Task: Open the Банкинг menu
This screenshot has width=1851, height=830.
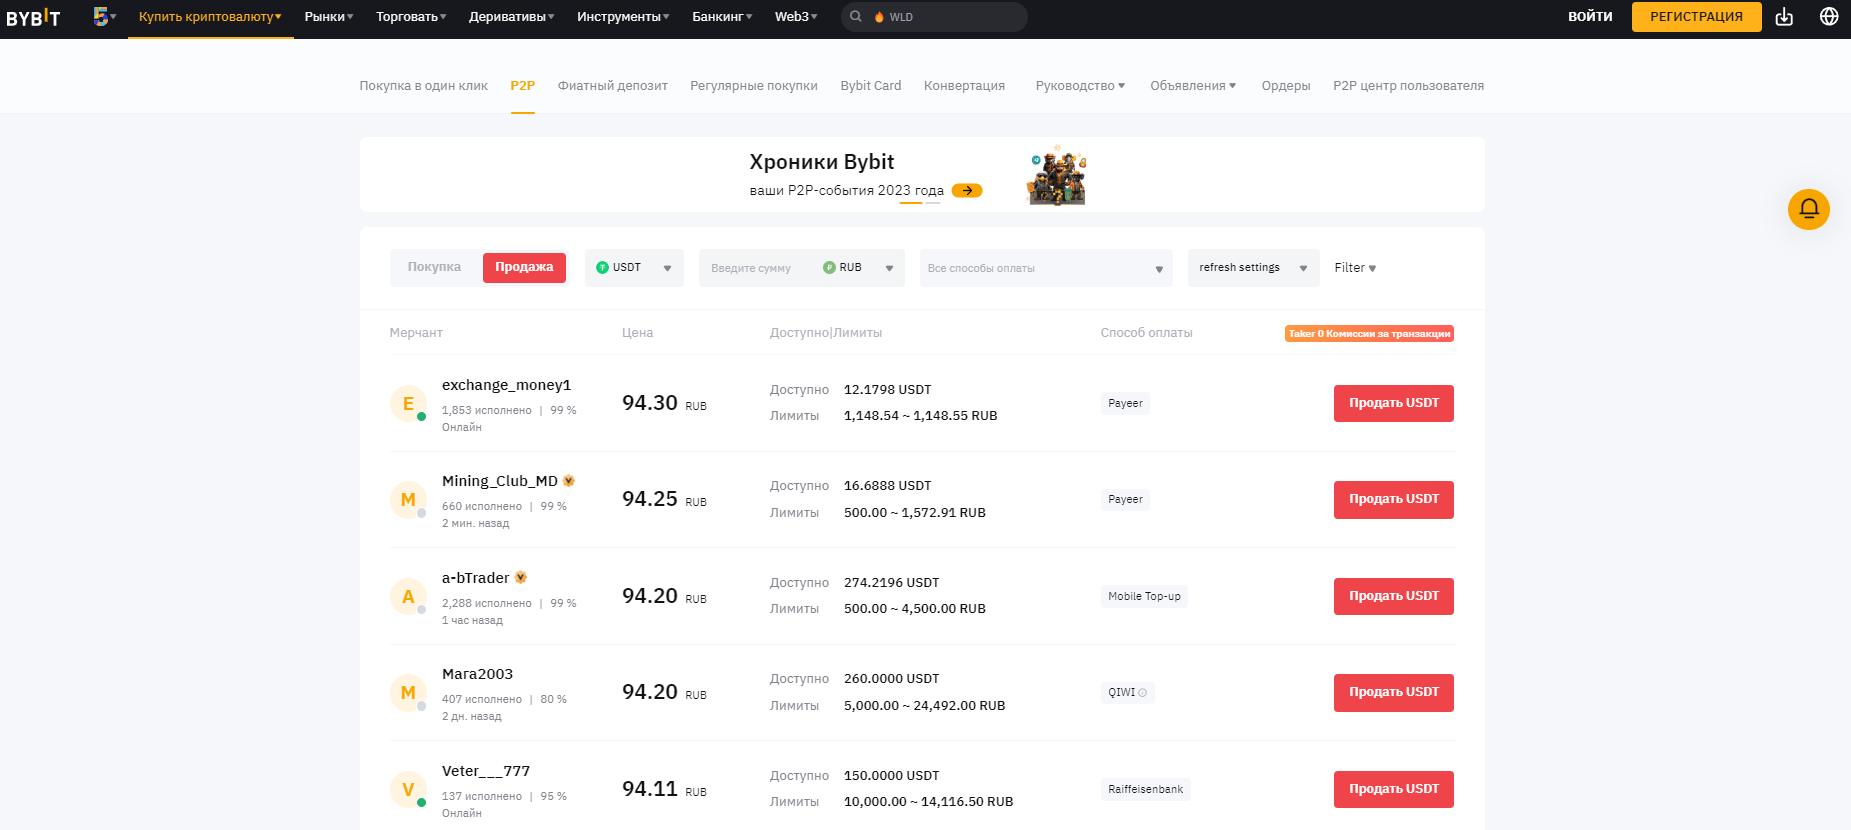Action: point(722,17)
